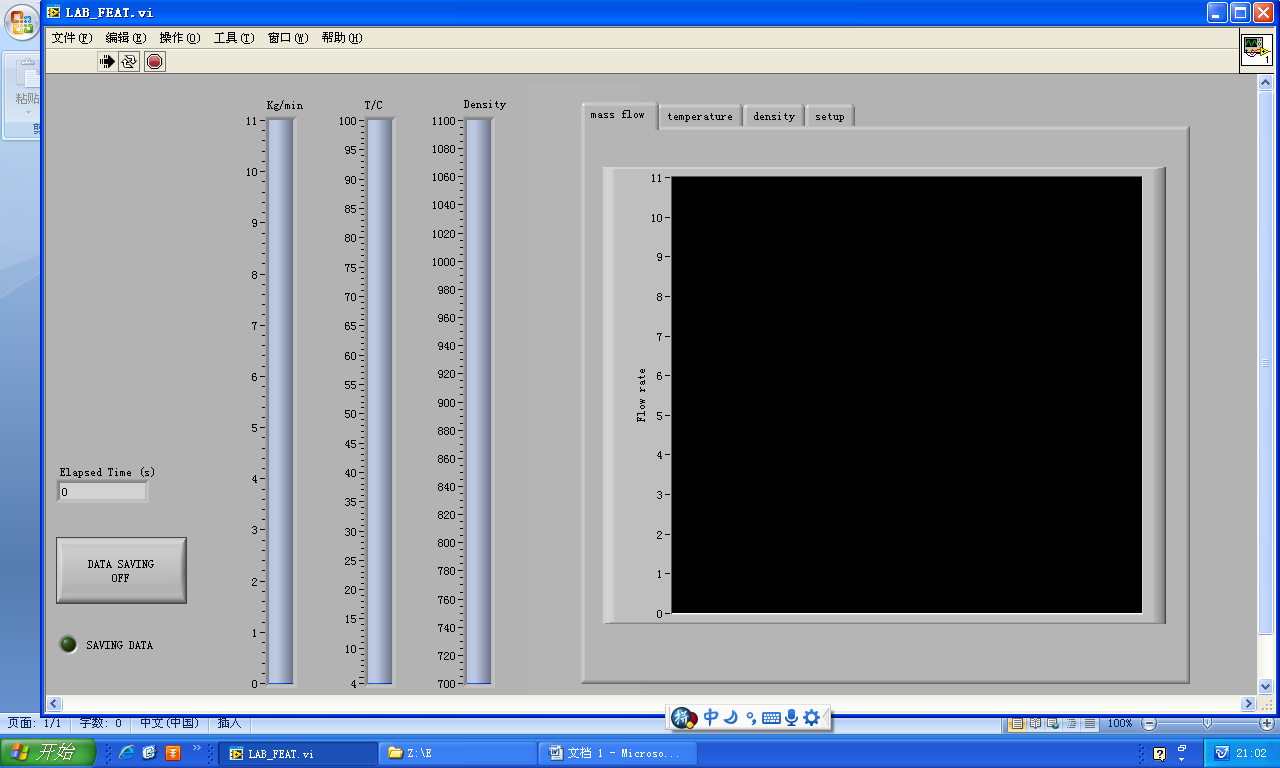Select Web Layout view in Word status bar
This screenshot has height=768, width=1280.
[1053, 723]
